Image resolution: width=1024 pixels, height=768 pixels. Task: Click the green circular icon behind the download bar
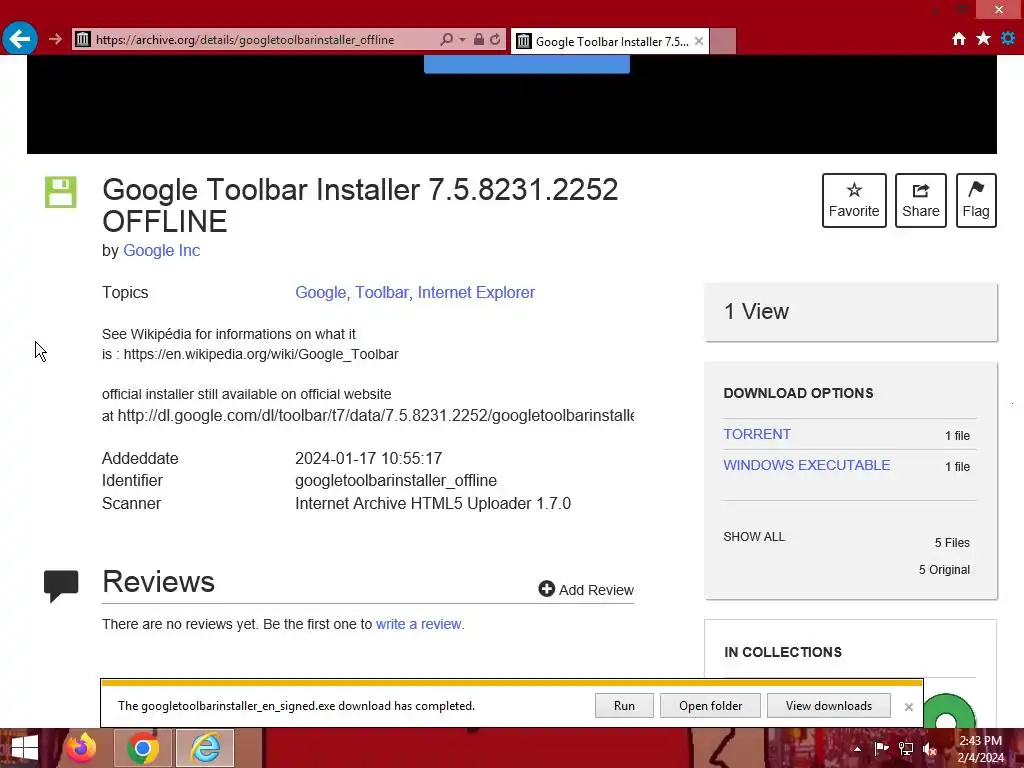[x=950, y=712]
